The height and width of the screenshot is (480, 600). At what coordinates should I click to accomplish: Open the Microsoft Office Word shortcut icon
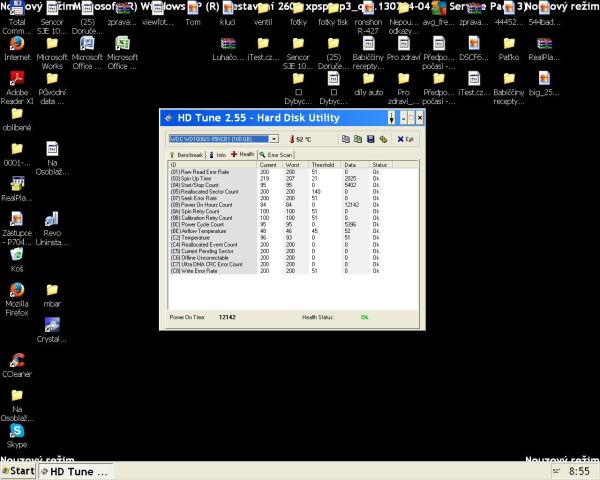pyautogui.click(x=87, y=53)
